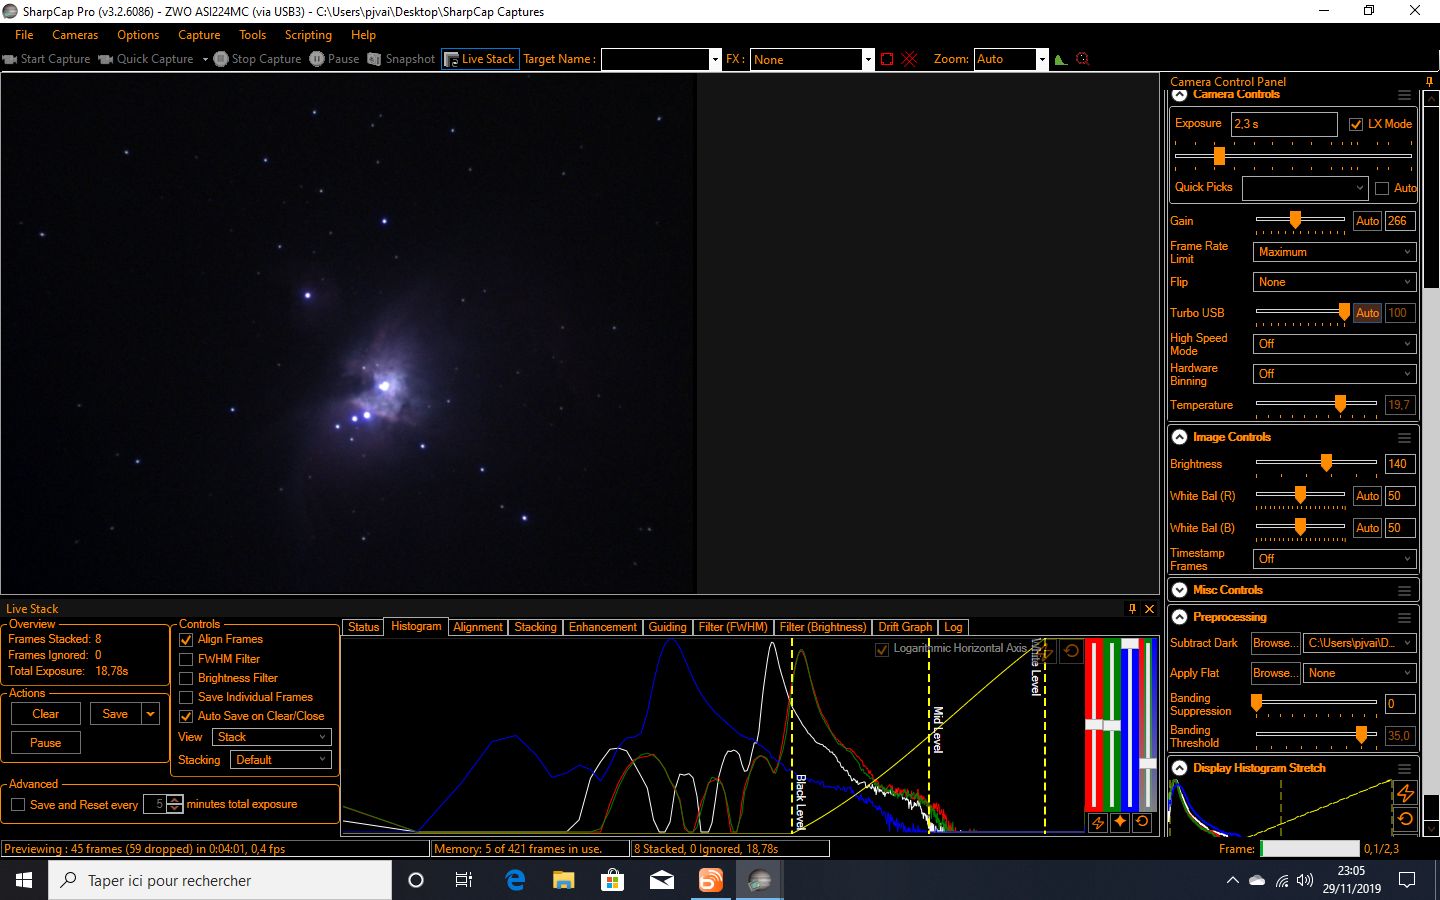Open the Quick Picks dropdown

[1305, 188]
